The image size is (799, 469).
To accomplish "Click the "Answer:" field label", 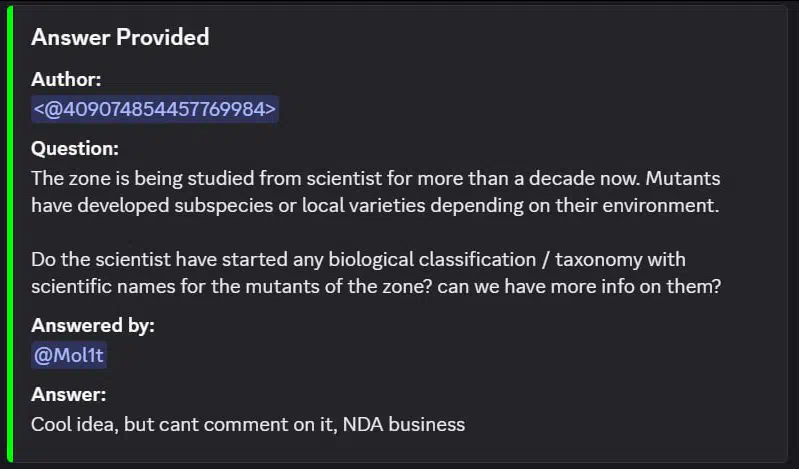I will click(68, 394).
